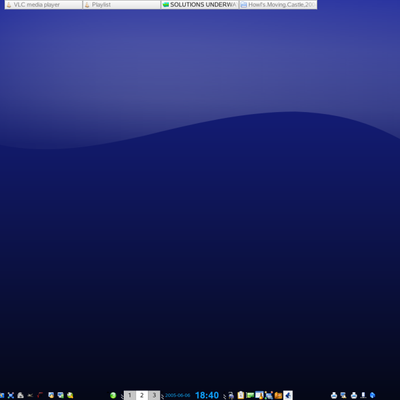Open the Playlist window from the taskbar
This screenshot has height=400, width=400.
[122, 5]
